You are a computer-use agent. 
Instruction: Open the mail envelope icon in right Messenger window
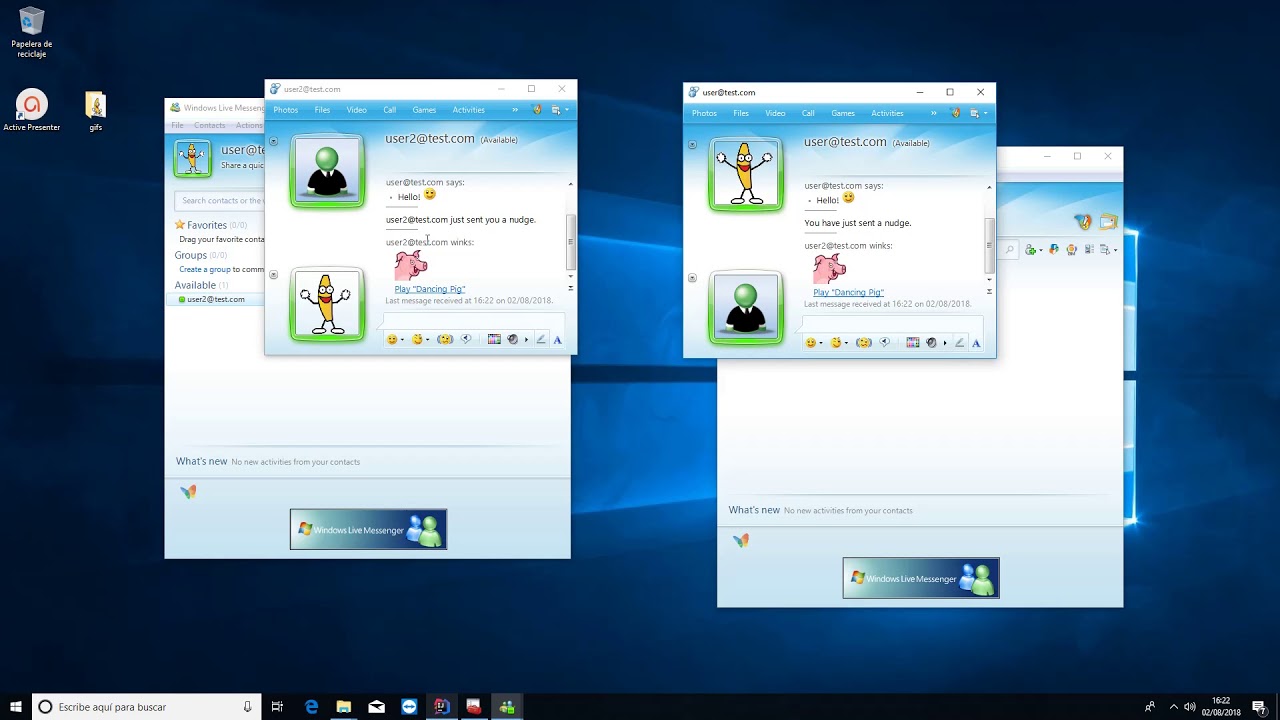click(x=1108, y=222)
